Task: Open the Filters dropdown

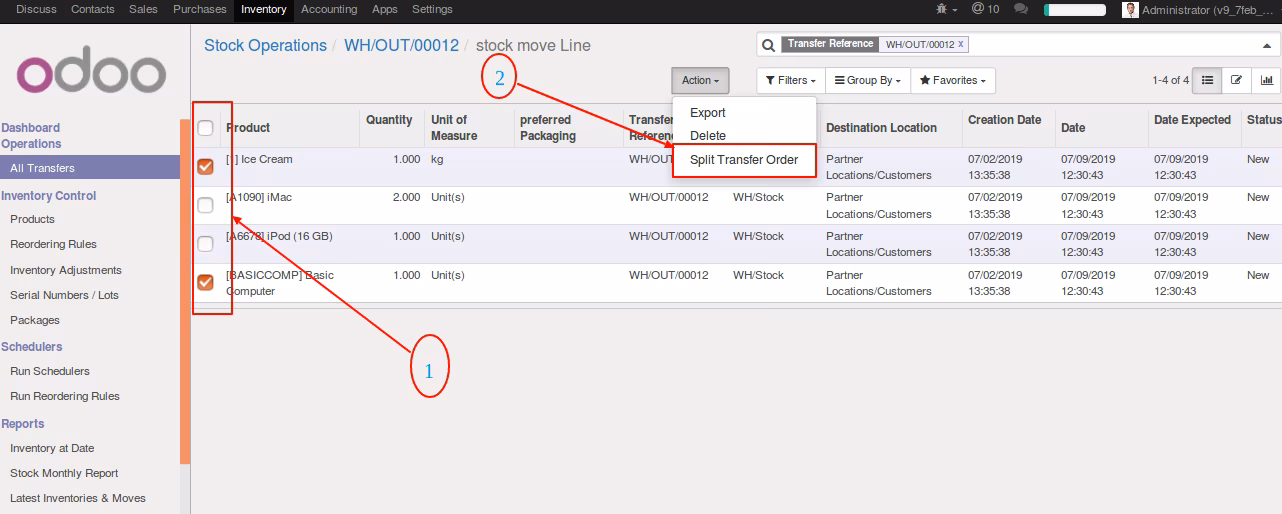Action: click(x=791, y=80)
